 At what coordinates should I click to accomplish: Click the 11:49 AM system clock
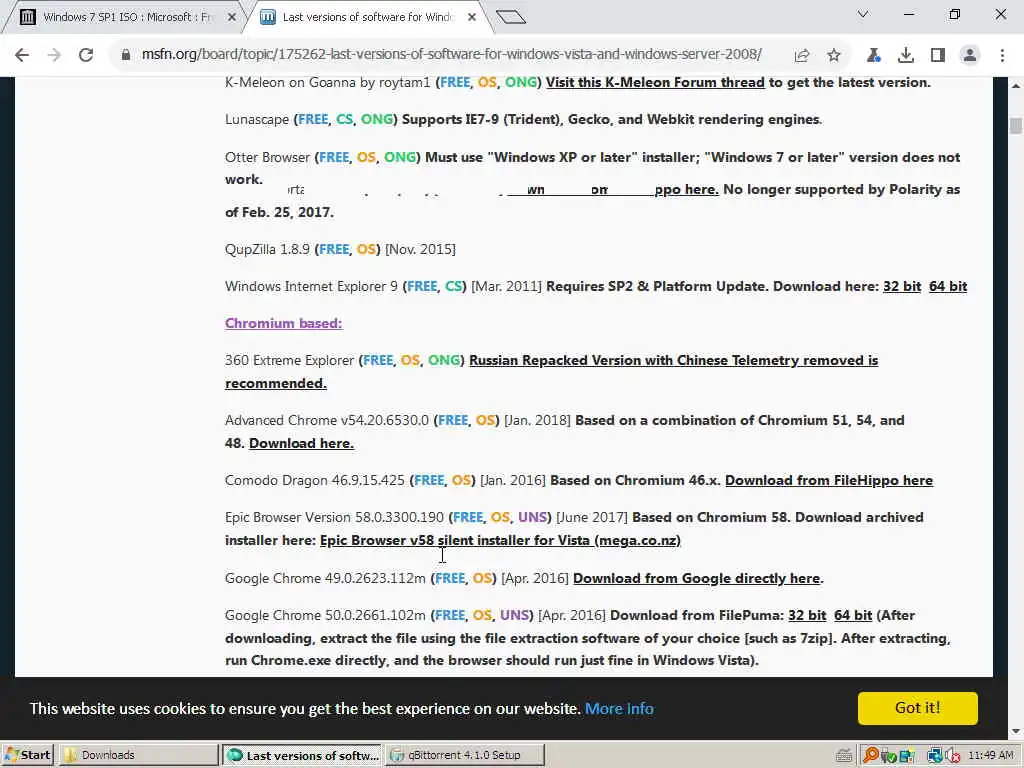991,756
